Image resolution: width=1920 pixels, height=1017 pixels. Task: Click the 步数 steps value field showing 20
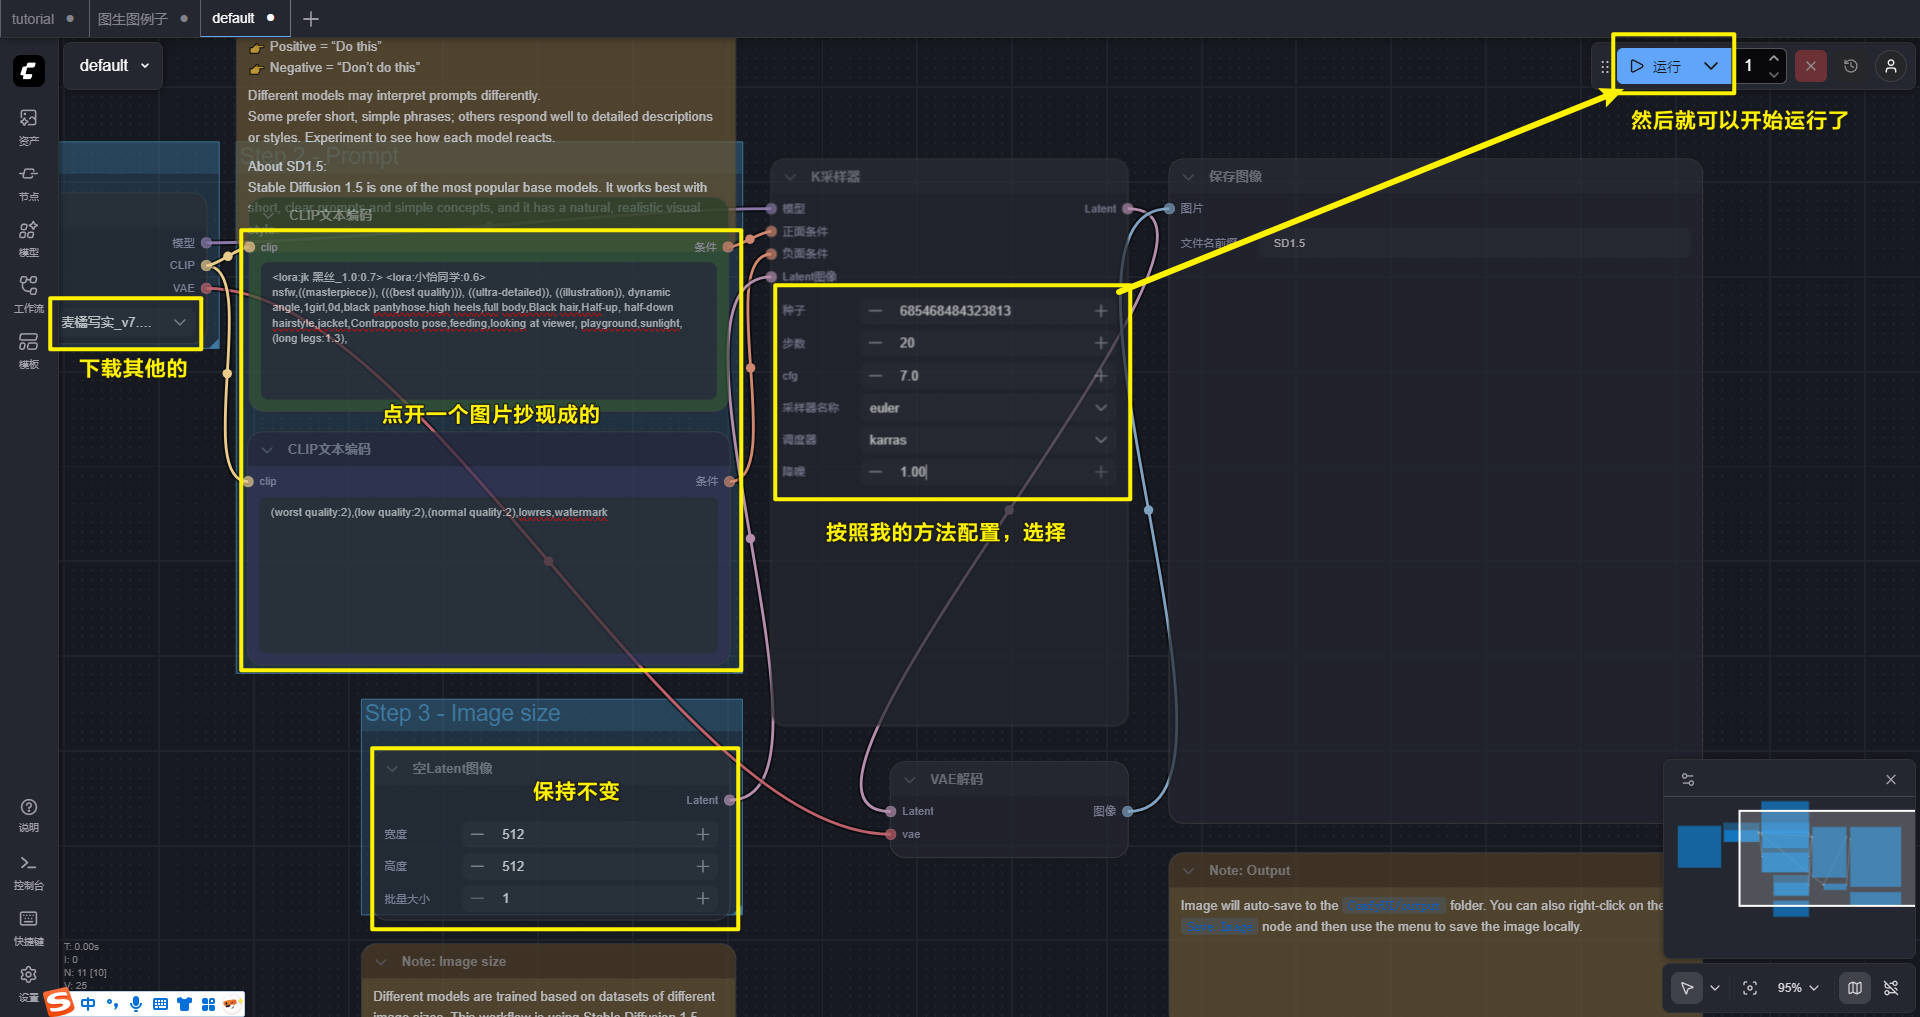click(x=987, y=343)
